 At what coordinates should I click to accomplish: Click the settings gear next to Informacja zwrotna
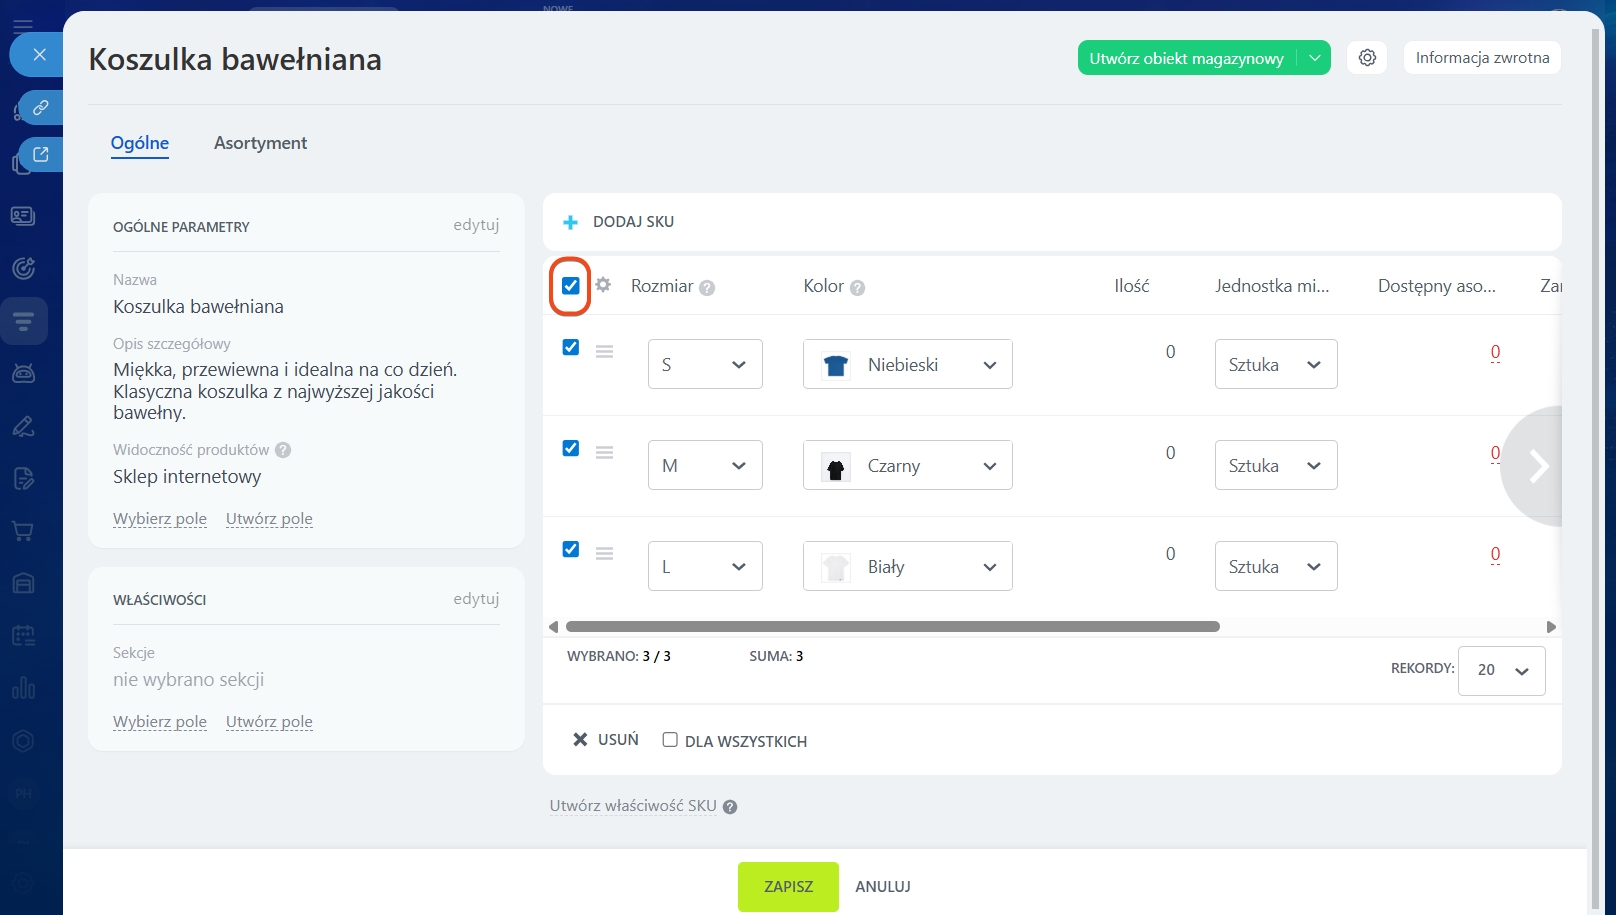tap(1367, 58)
